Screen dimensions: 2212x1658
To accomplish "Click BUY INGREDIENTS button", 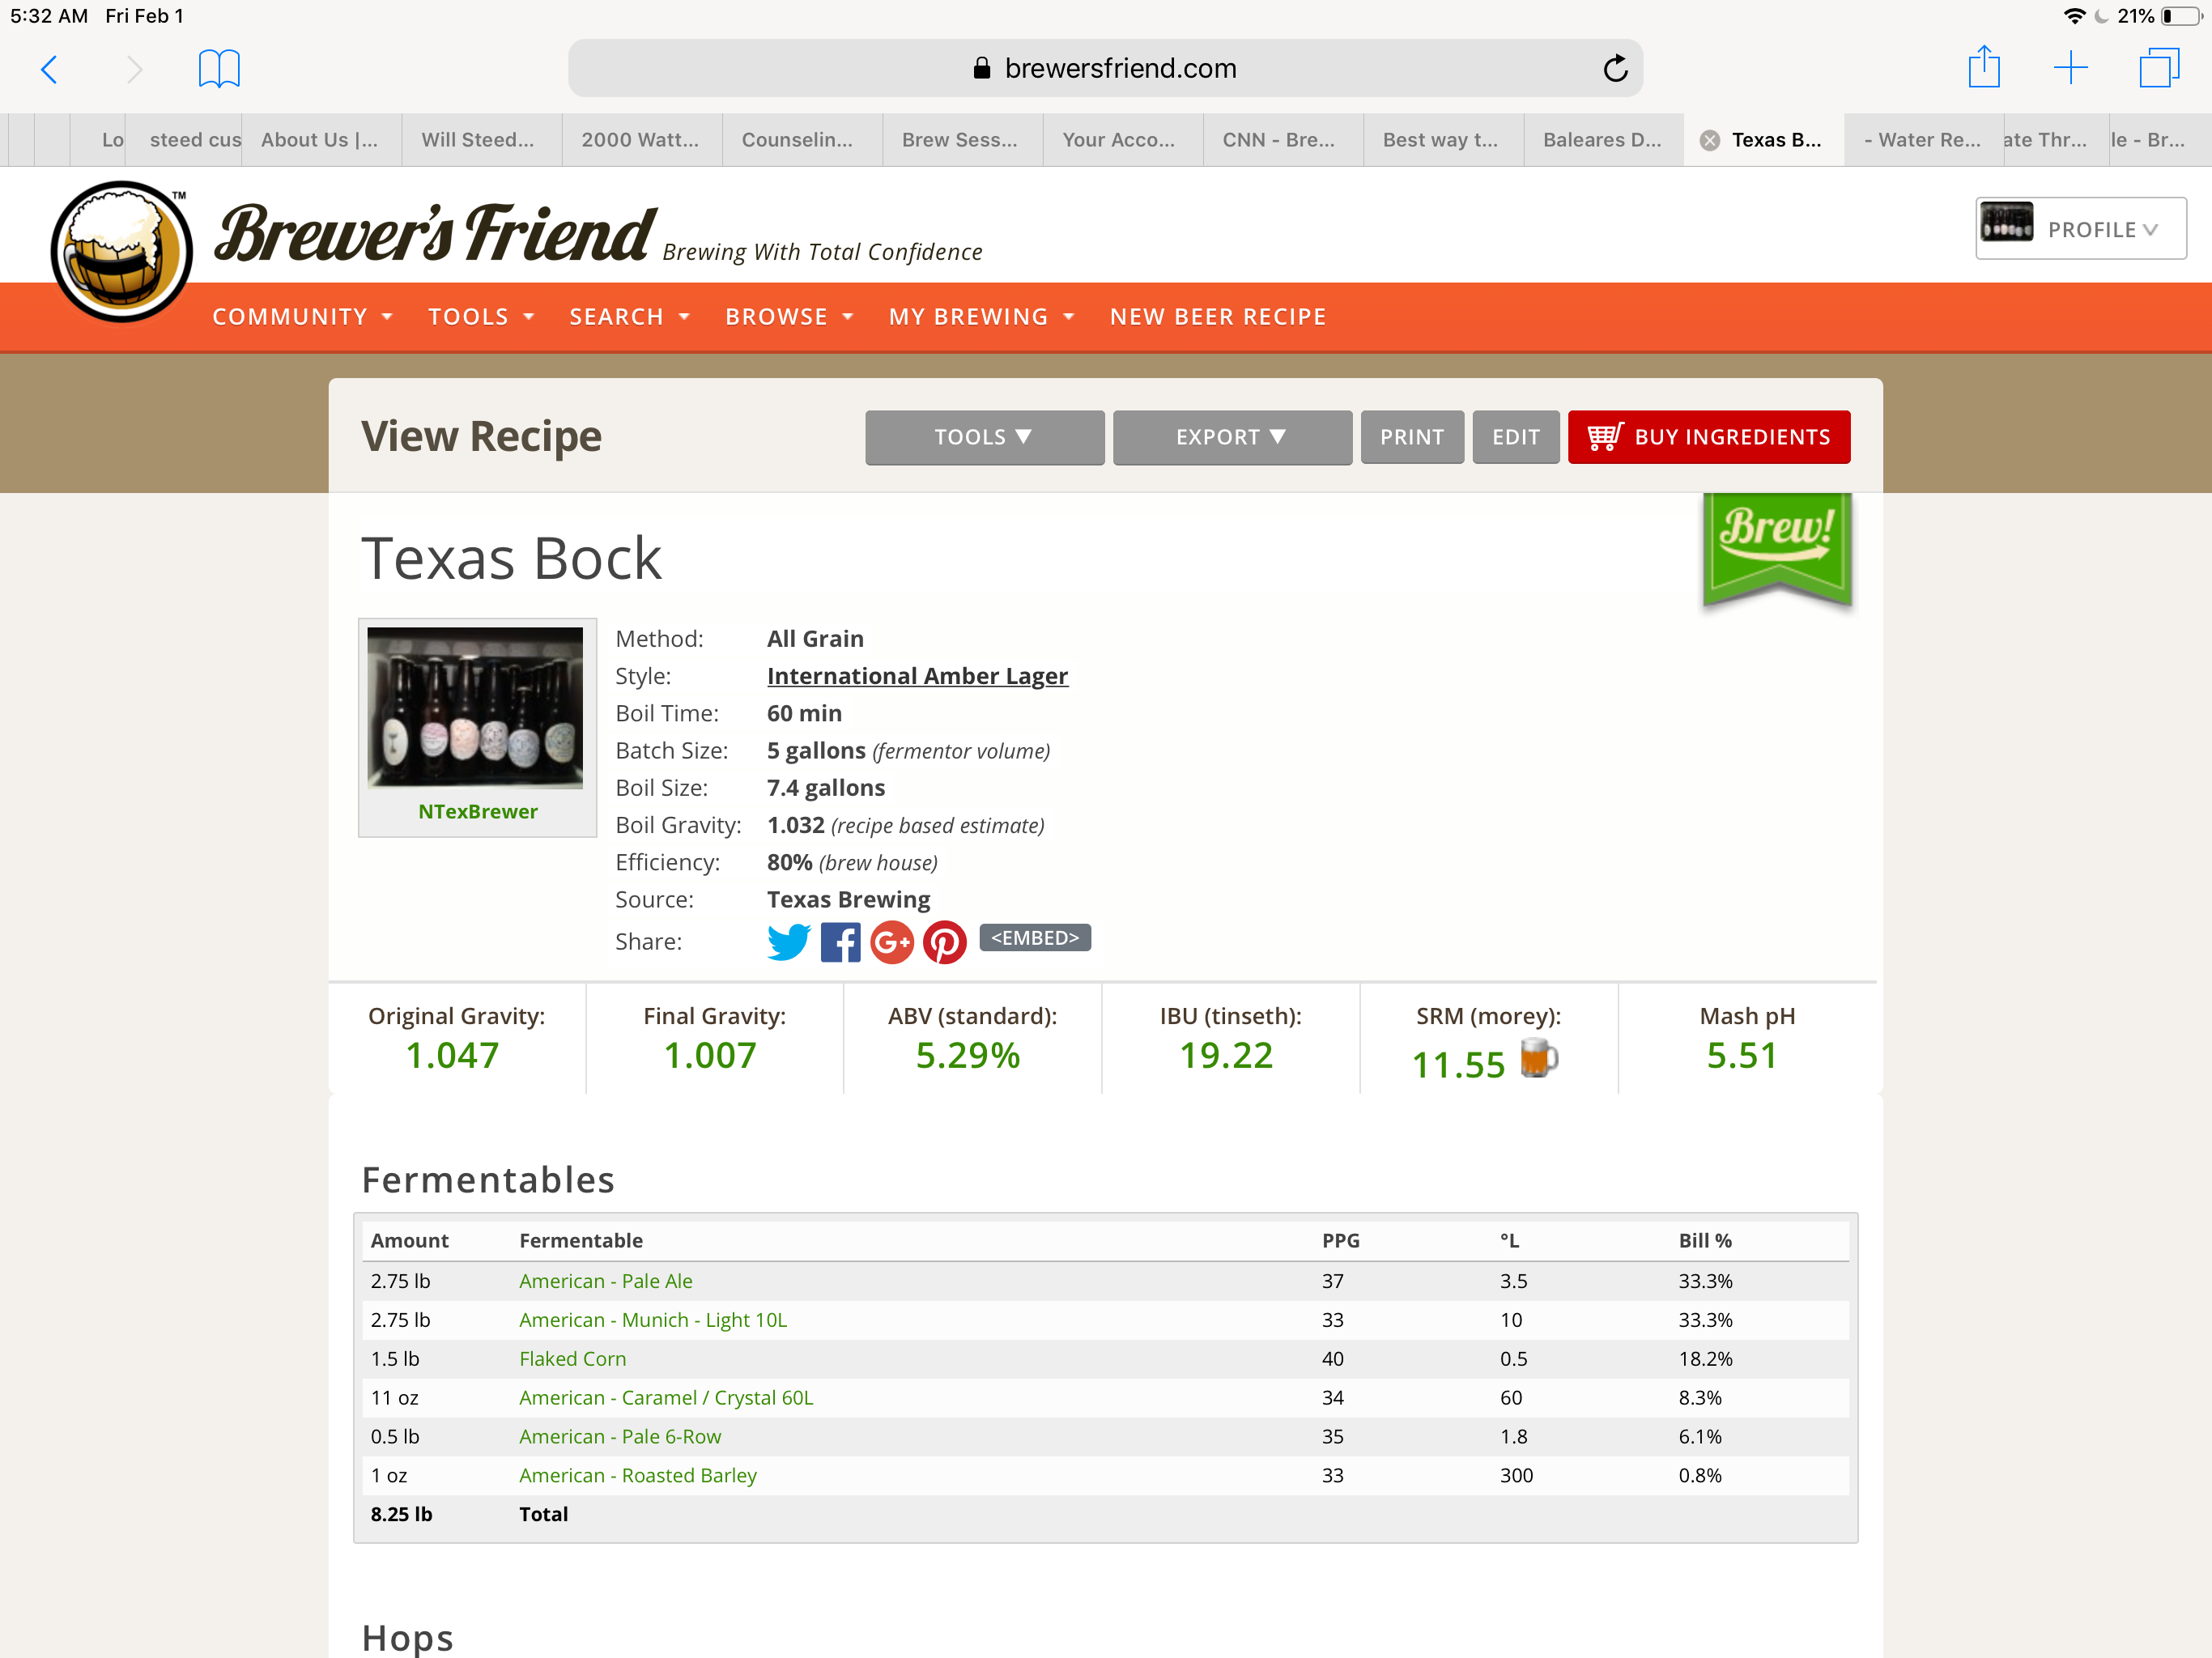I will [1709, 437].
